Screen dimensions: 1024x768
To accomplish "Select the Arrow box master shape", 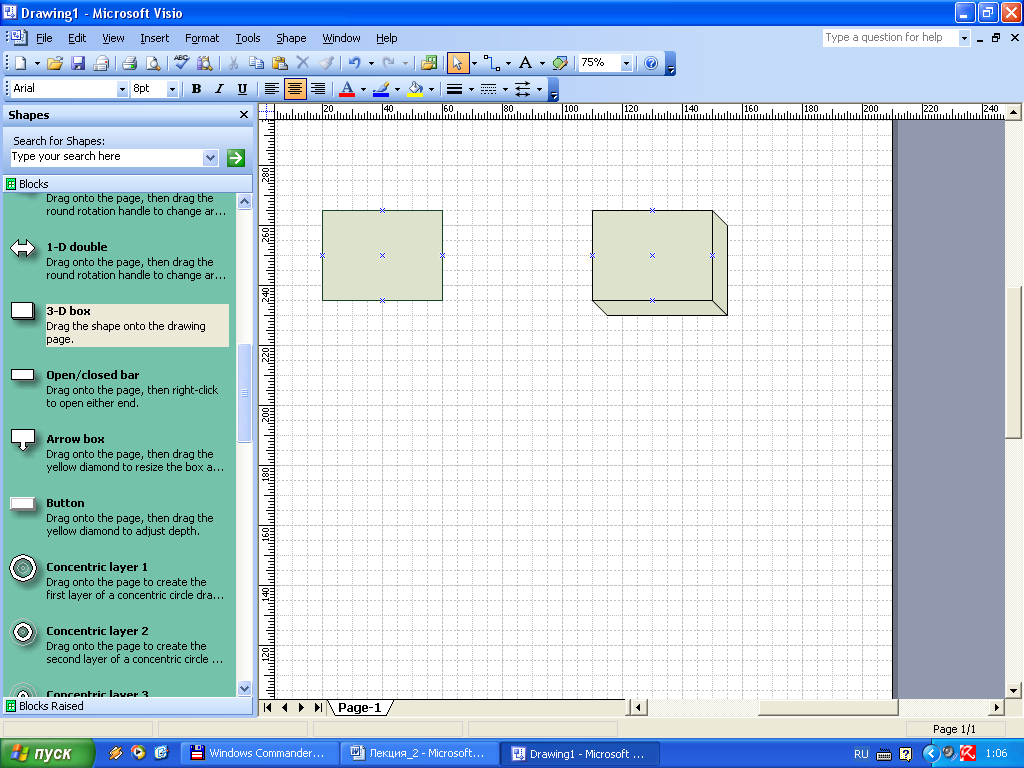I will (x=118, y=453).
